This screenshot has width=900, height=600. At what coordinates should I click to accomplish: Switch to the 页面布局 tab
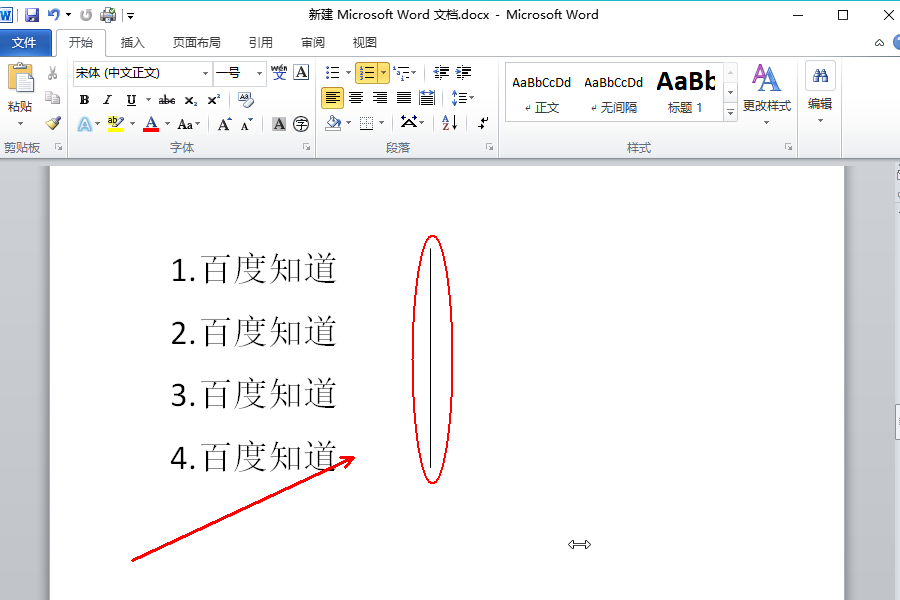point(196,42)
